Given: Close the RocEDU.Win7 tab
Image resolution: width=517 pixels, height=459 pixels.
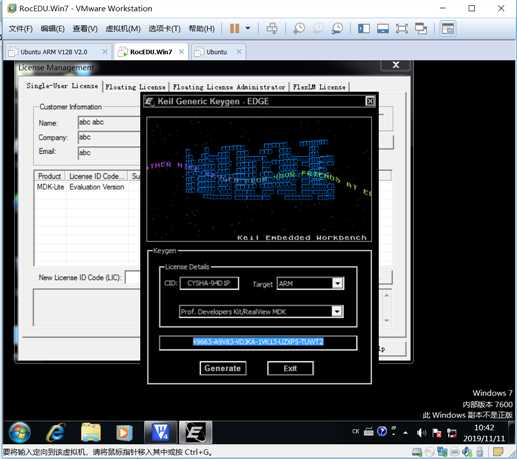Looking at the screenshot, I should coord(182,52).
